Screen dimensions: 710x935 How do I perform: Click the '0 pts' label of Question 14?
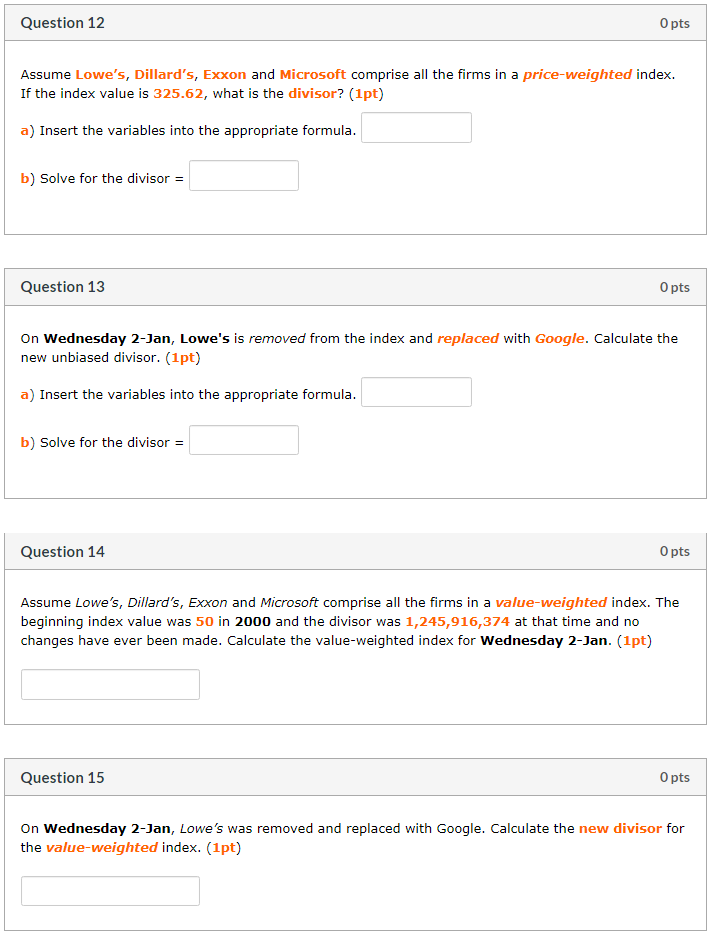[674, 552]
